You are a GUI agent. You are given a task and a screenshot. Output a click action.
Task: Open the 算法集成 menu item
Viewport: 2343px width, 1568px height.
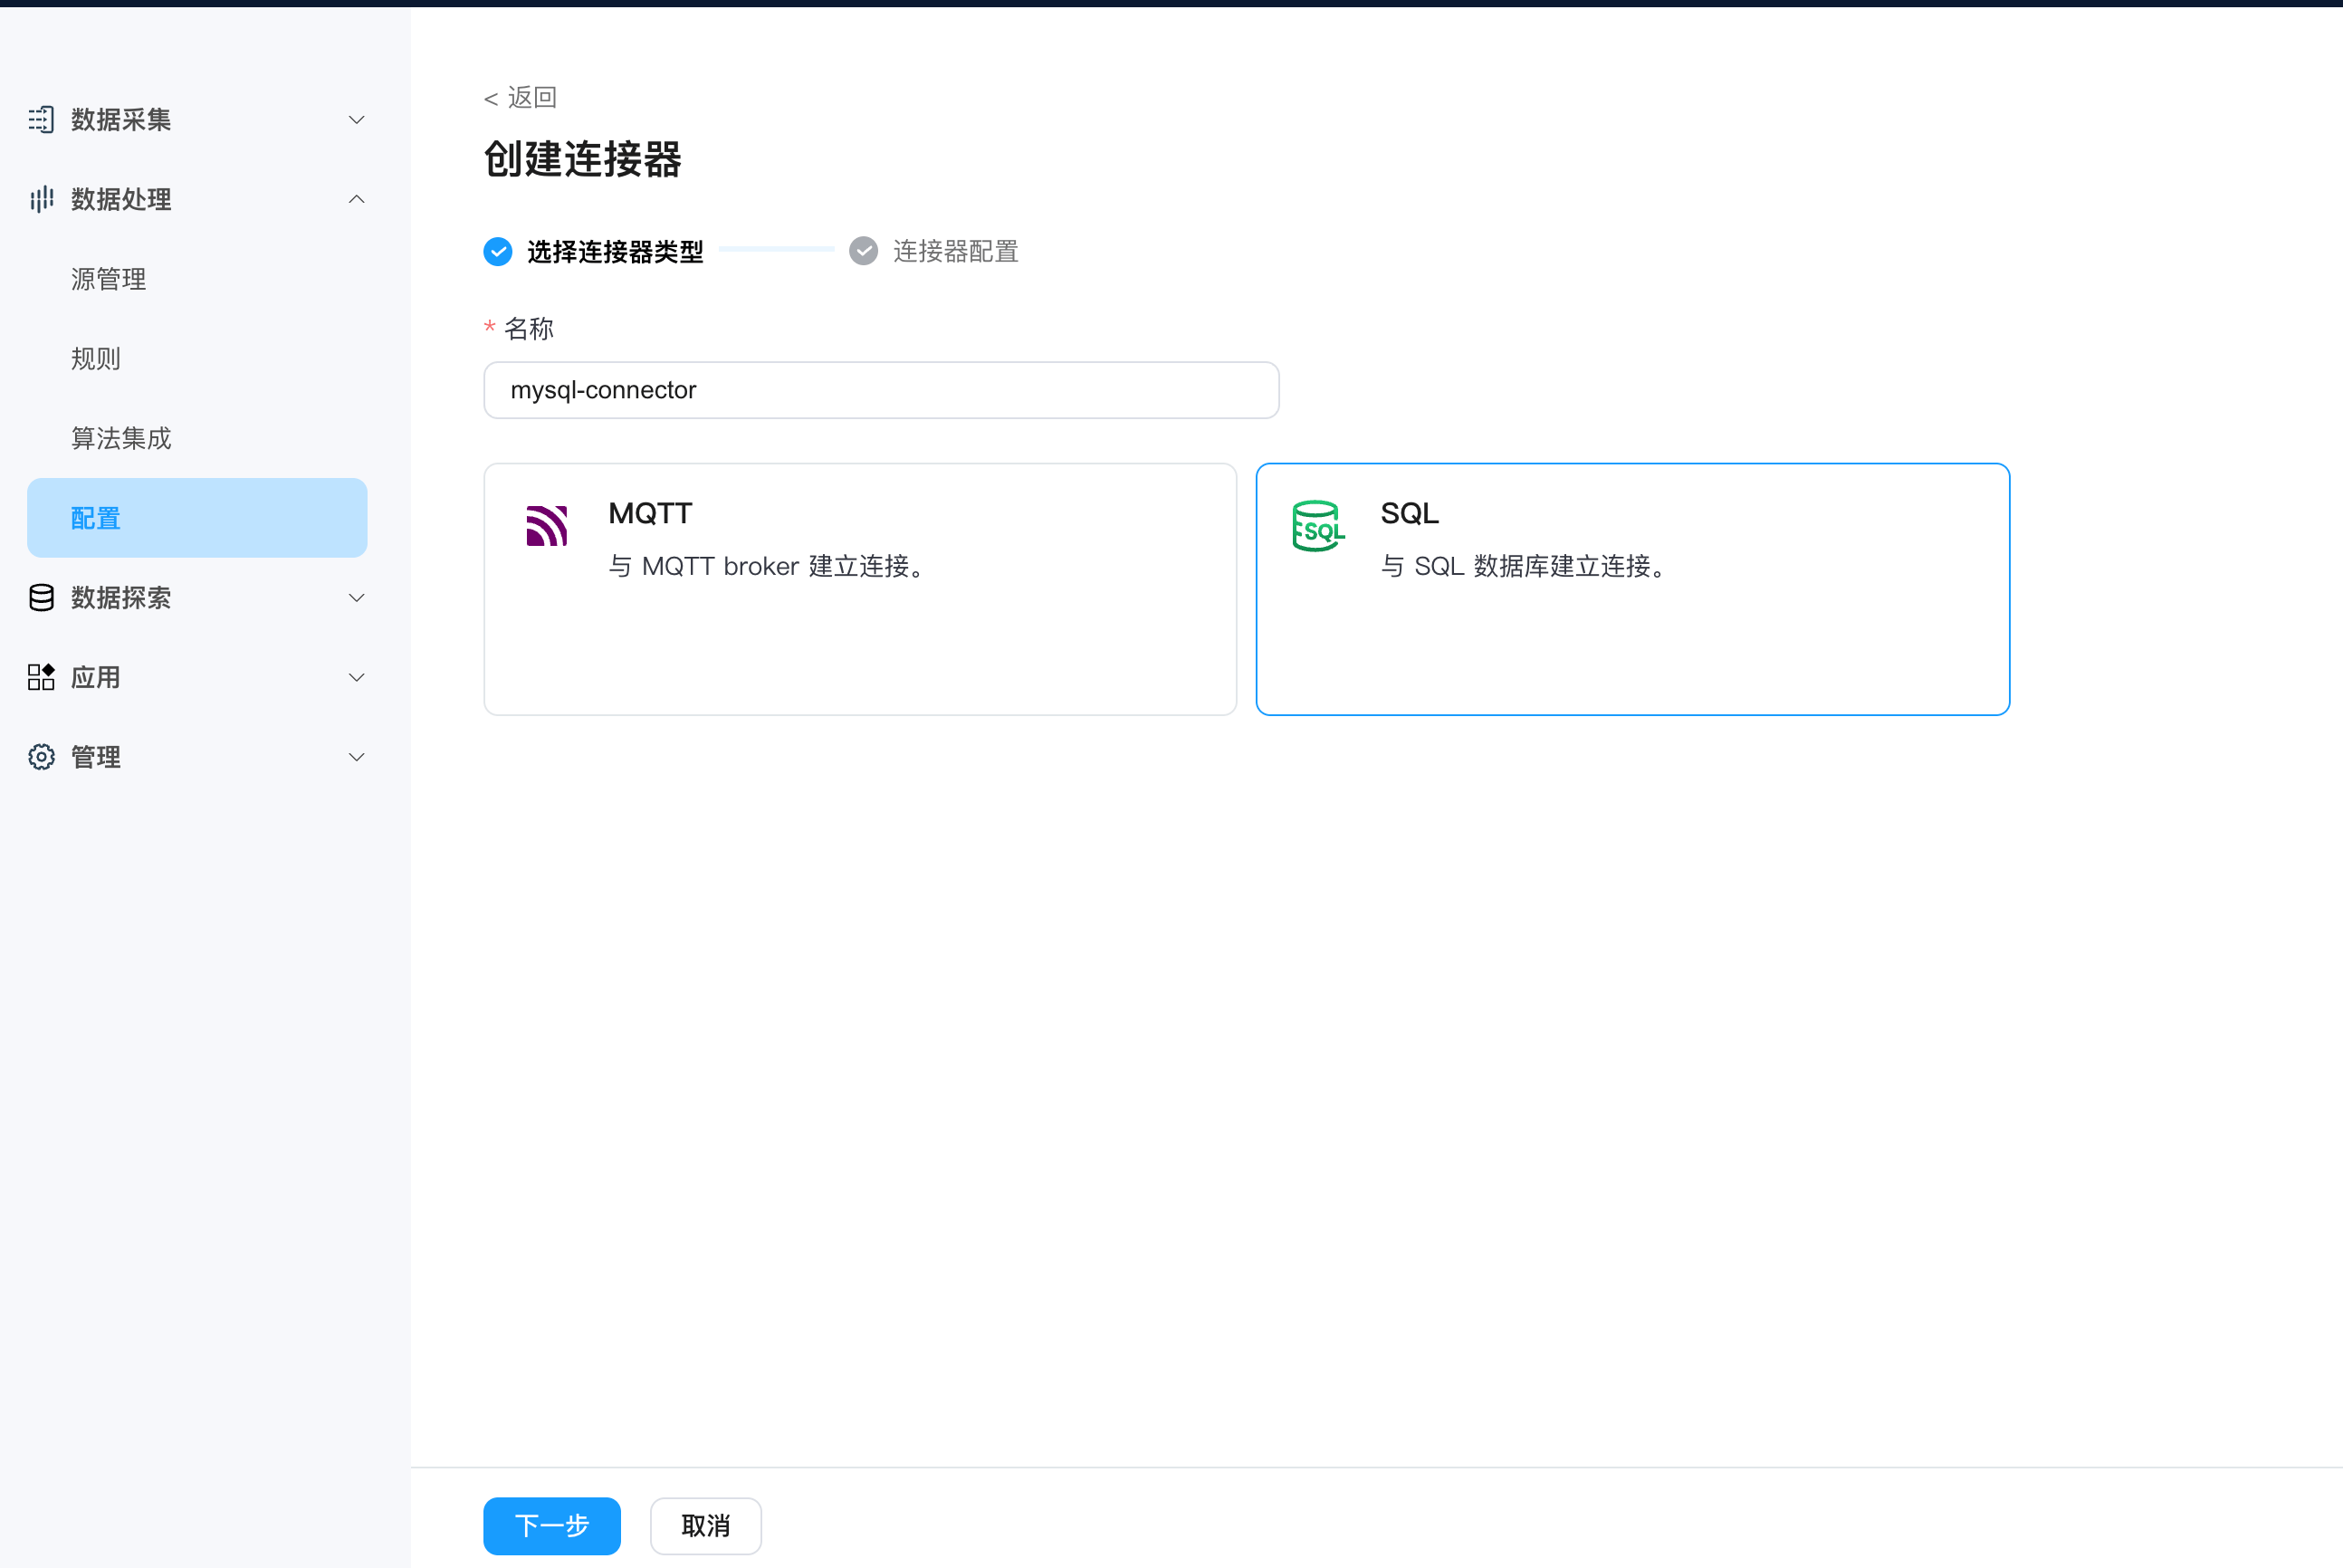(x=121, y=438)
